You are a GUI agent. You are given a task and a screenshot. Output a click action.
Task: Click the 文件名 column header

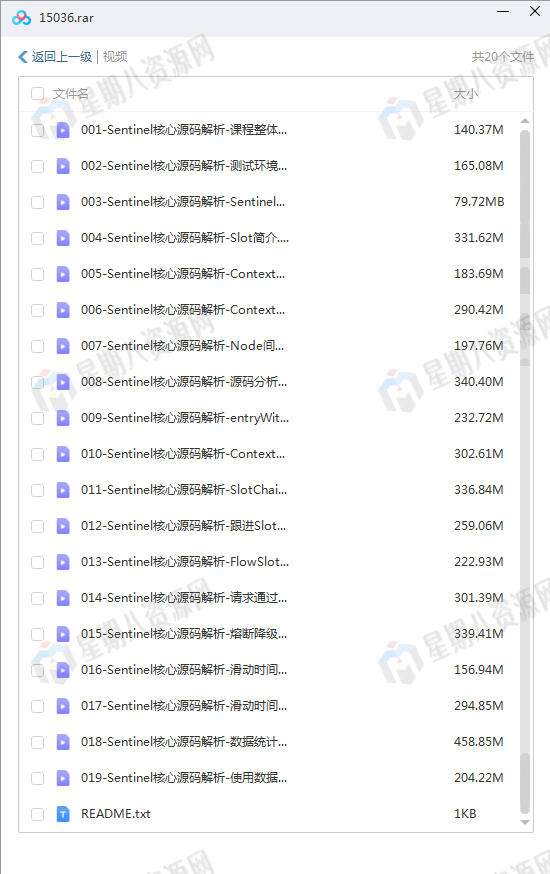(x=71, y=94)
